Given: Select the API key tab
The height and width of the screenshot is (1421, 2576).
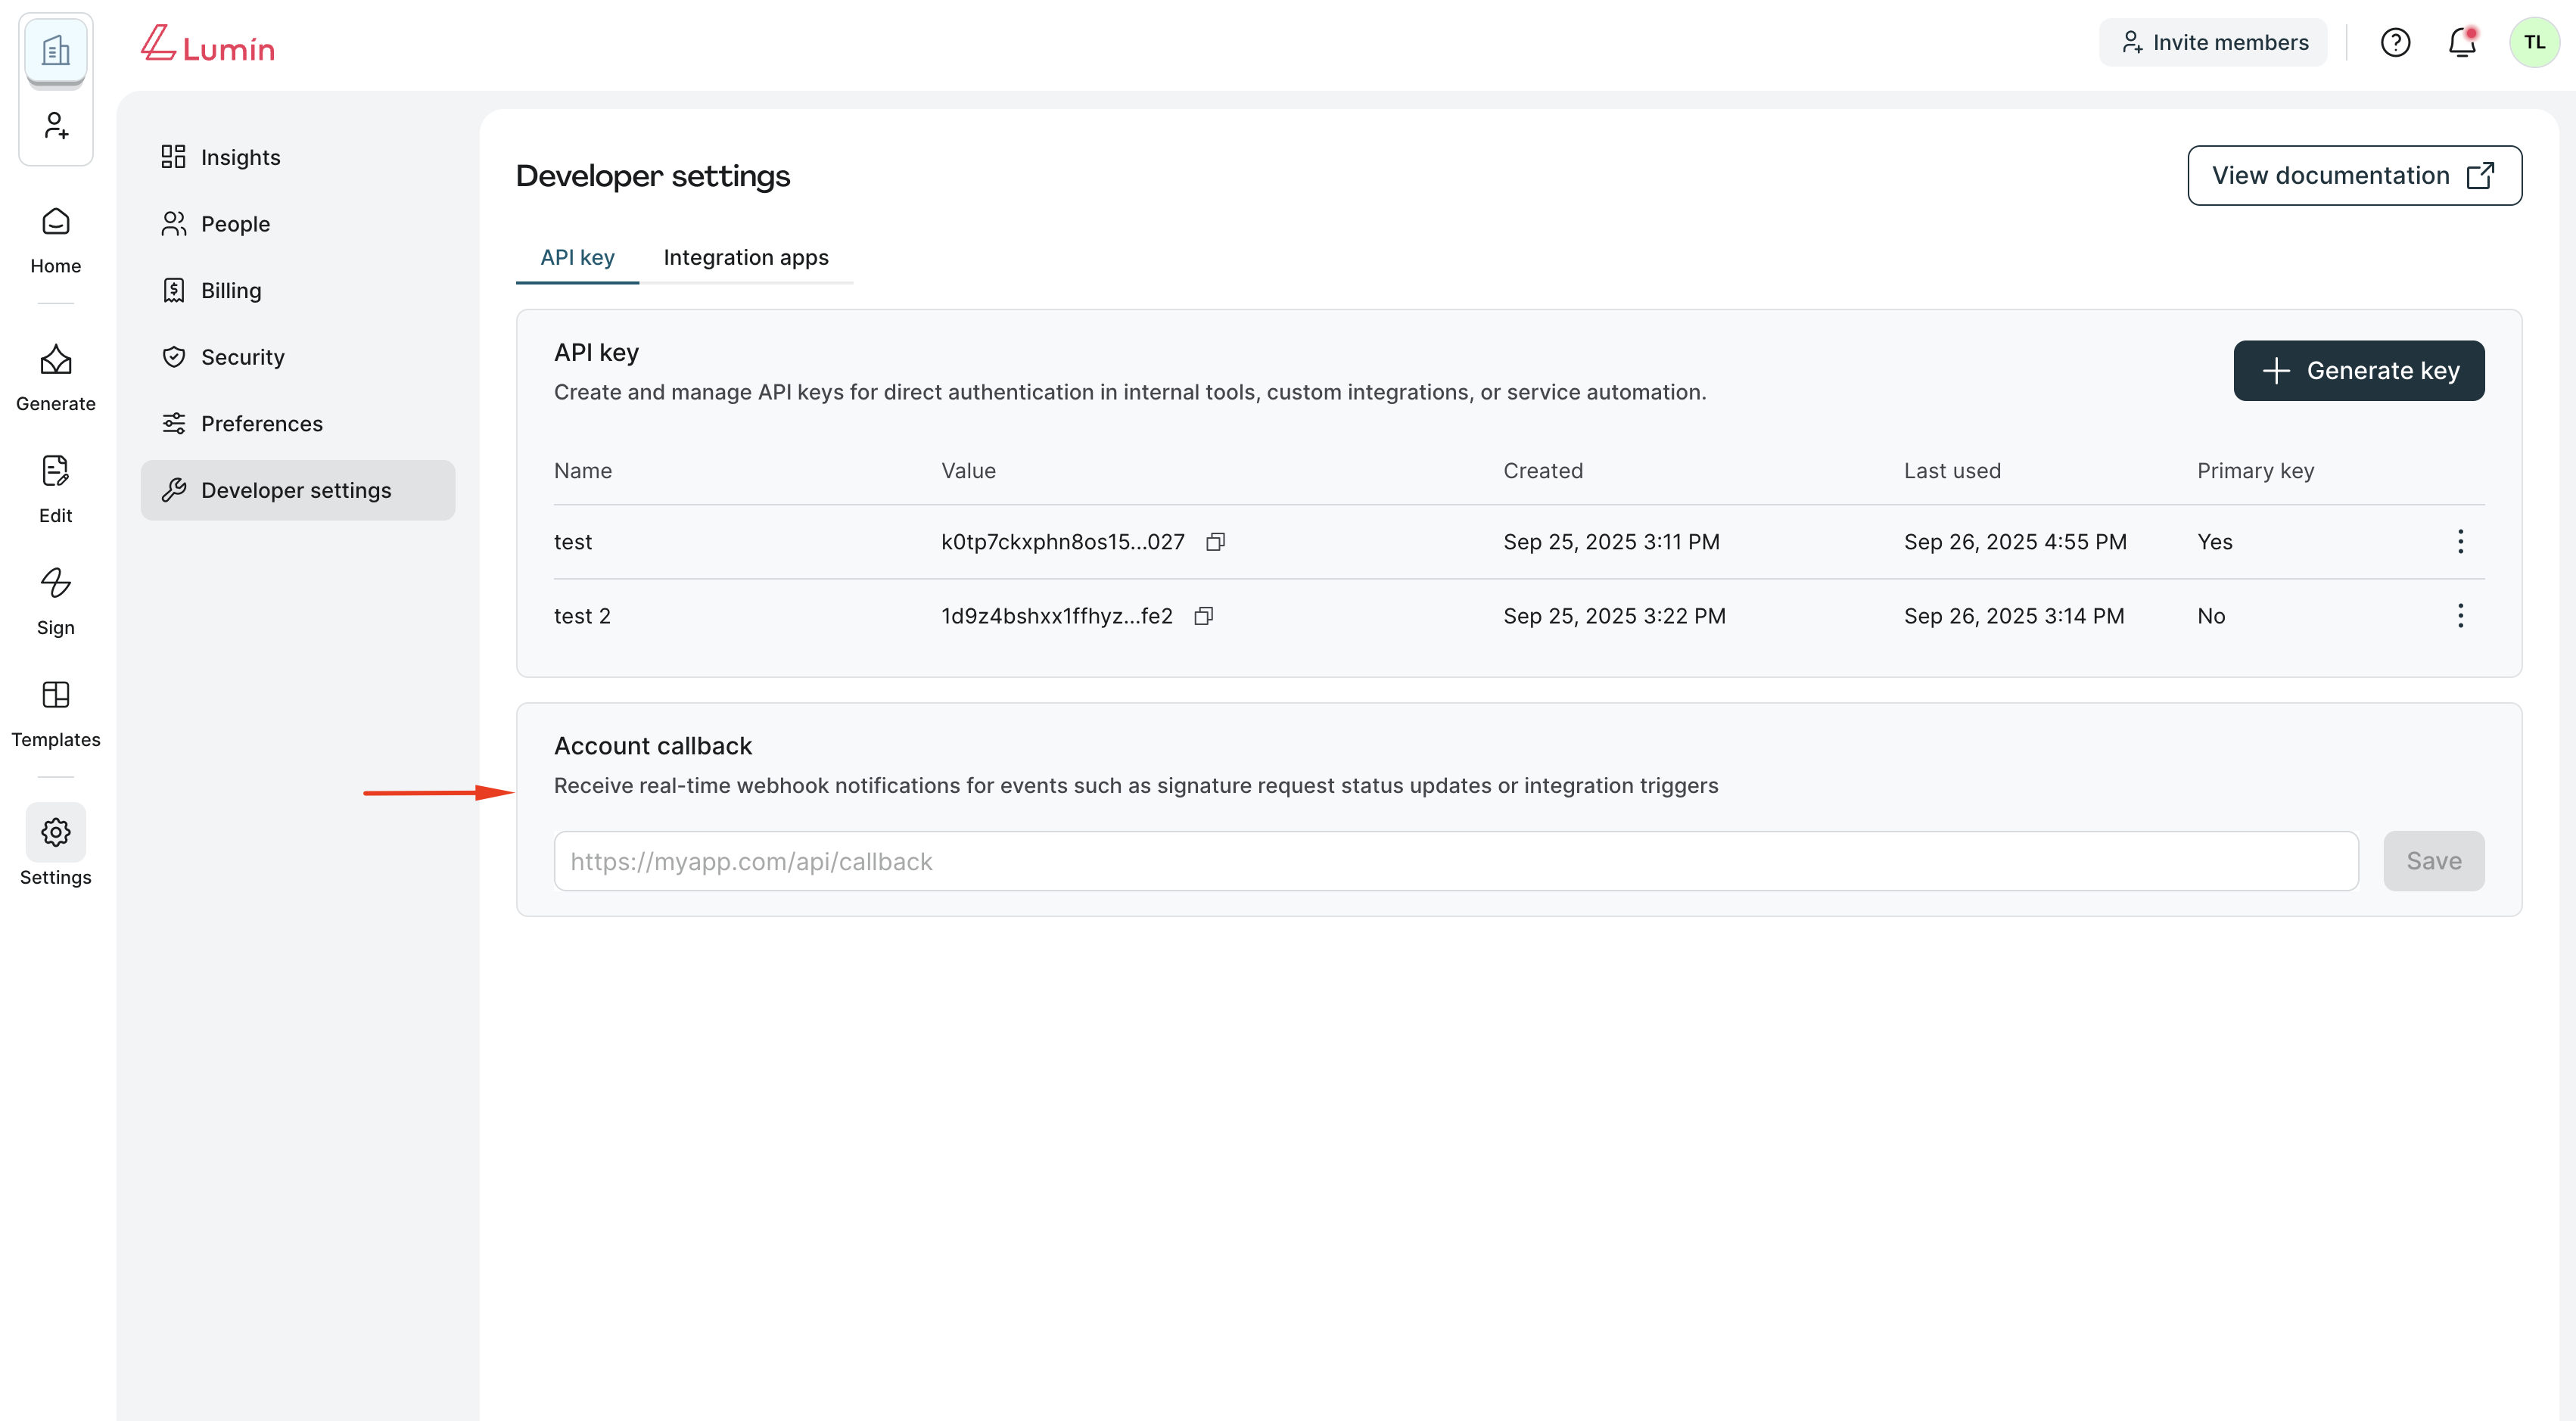Looking at the screenshot, I should [577, 258].
